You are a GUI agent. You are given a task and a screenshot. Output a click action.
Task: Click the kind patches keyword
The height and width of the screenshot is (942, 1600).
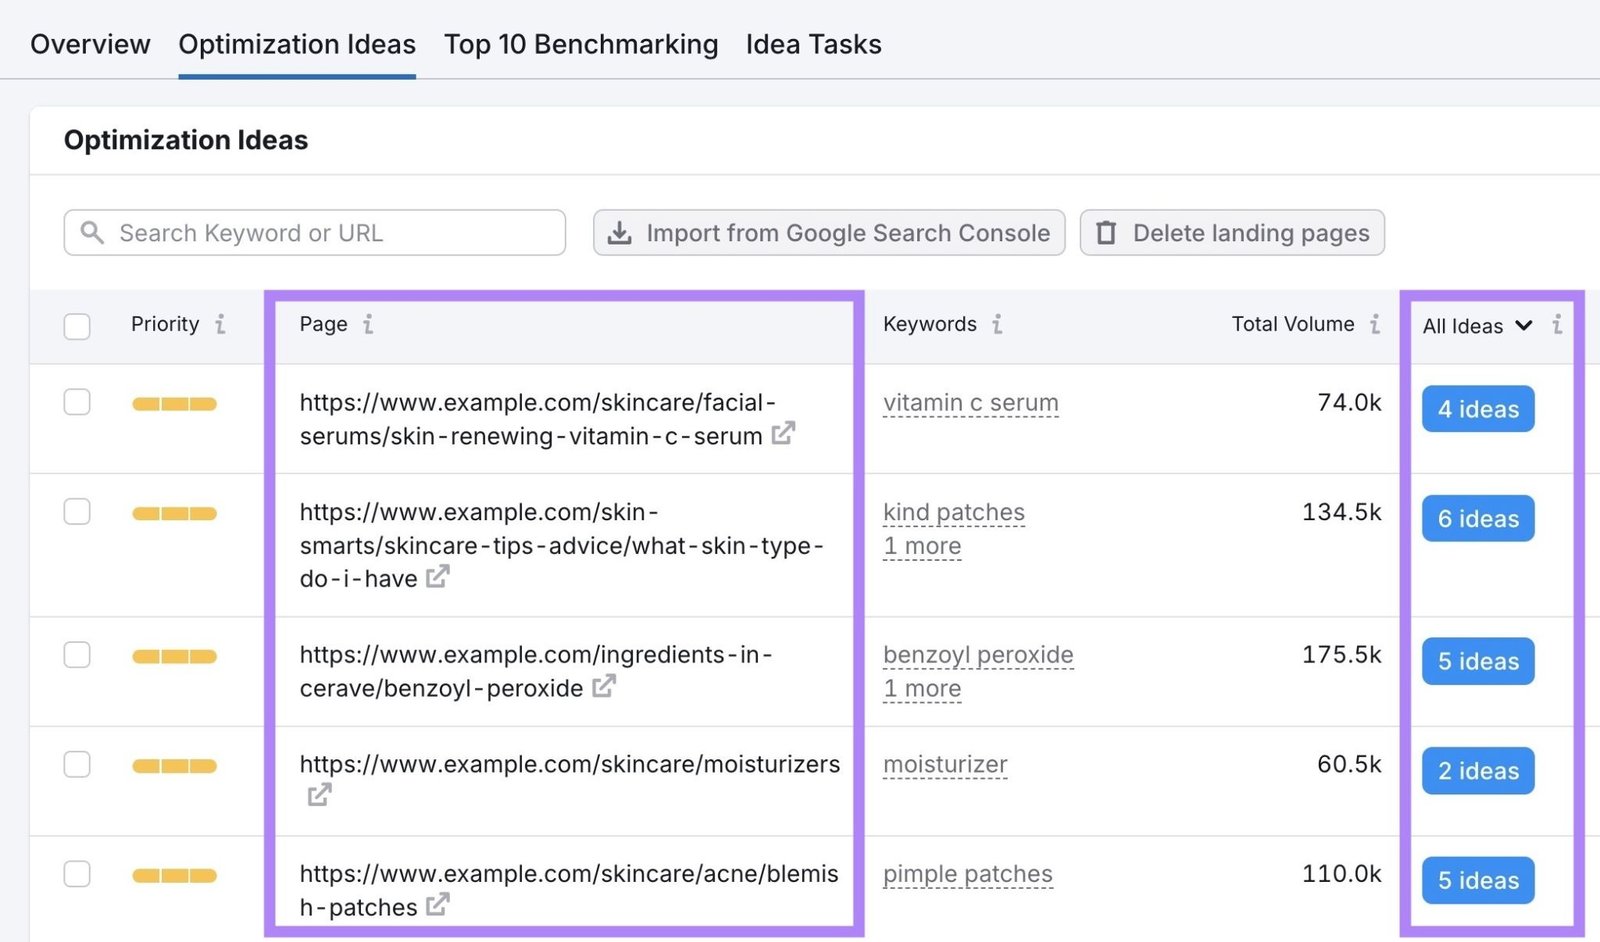click(953, 513)
